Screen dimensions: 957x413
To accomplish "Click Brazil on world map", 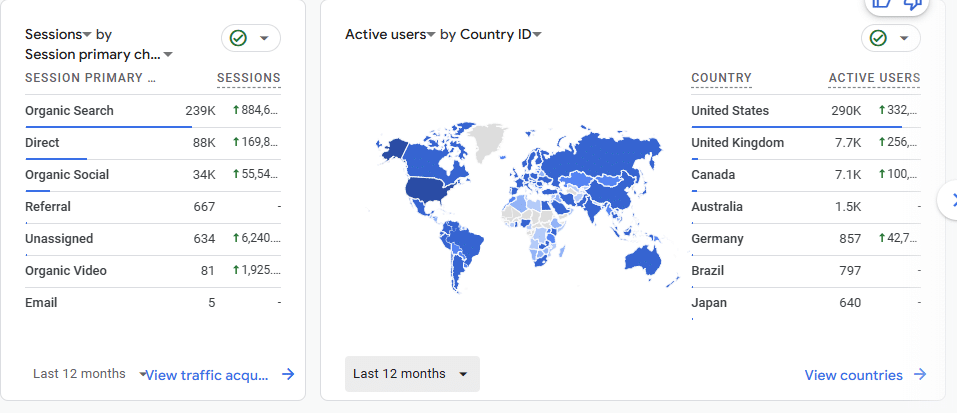I will [x=468, y=244].
